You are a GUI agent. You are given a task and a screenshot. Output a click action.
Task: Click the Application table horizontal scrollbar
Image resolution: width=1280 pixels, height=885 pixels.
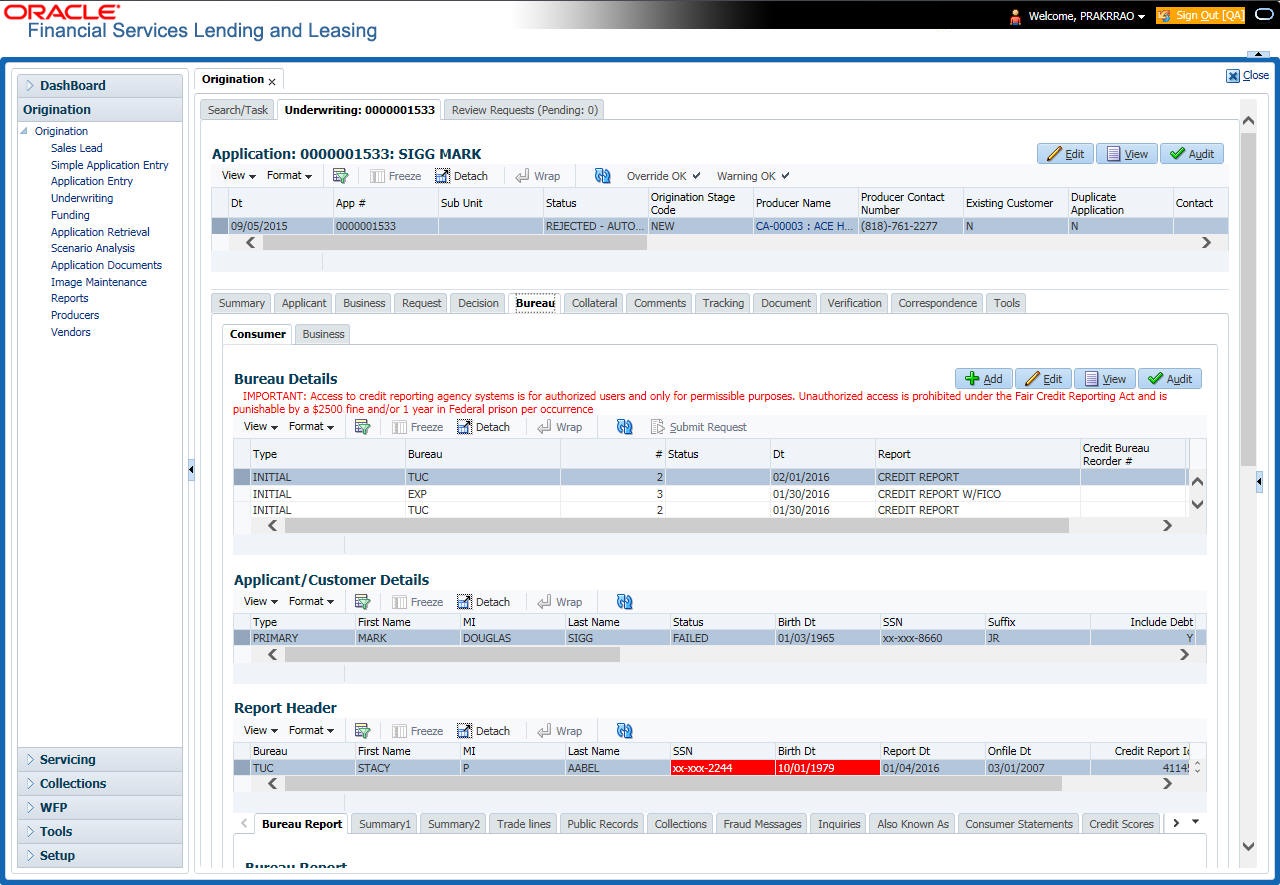[x=455, y=242]
